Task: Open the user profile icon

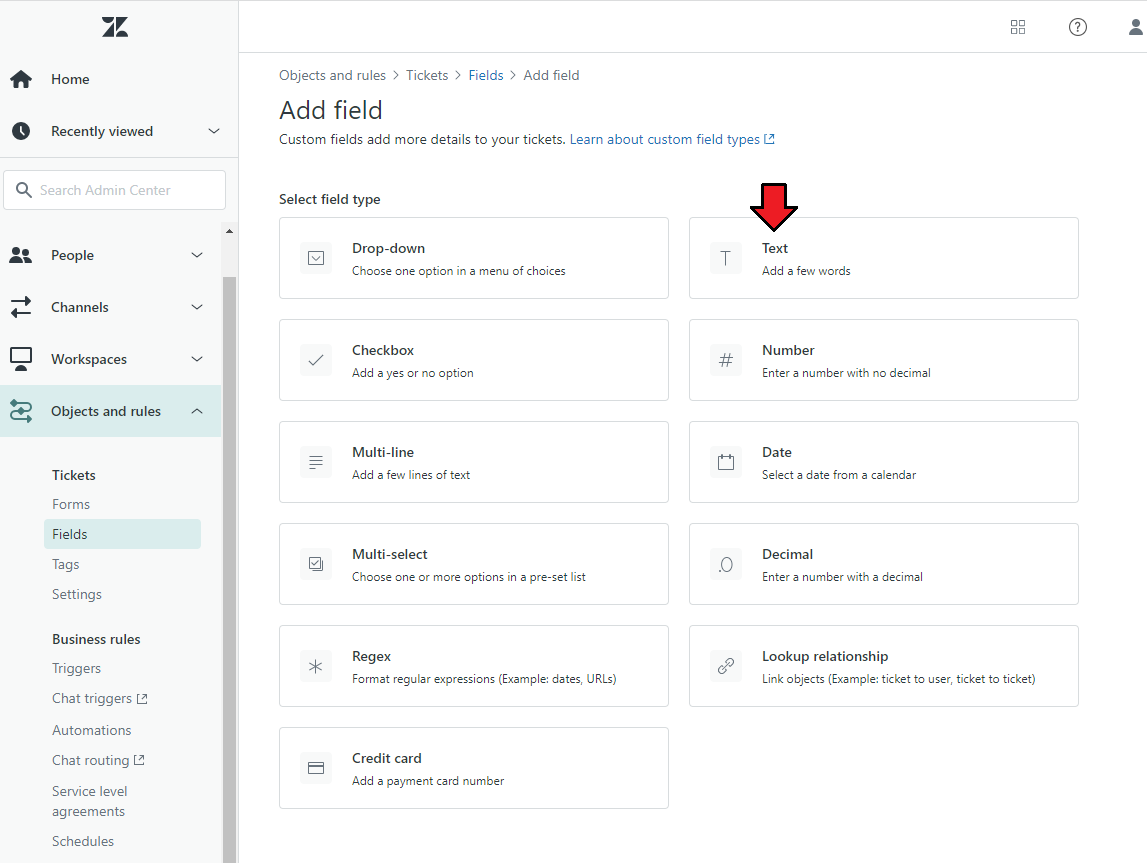Action: click(1135, 27)
